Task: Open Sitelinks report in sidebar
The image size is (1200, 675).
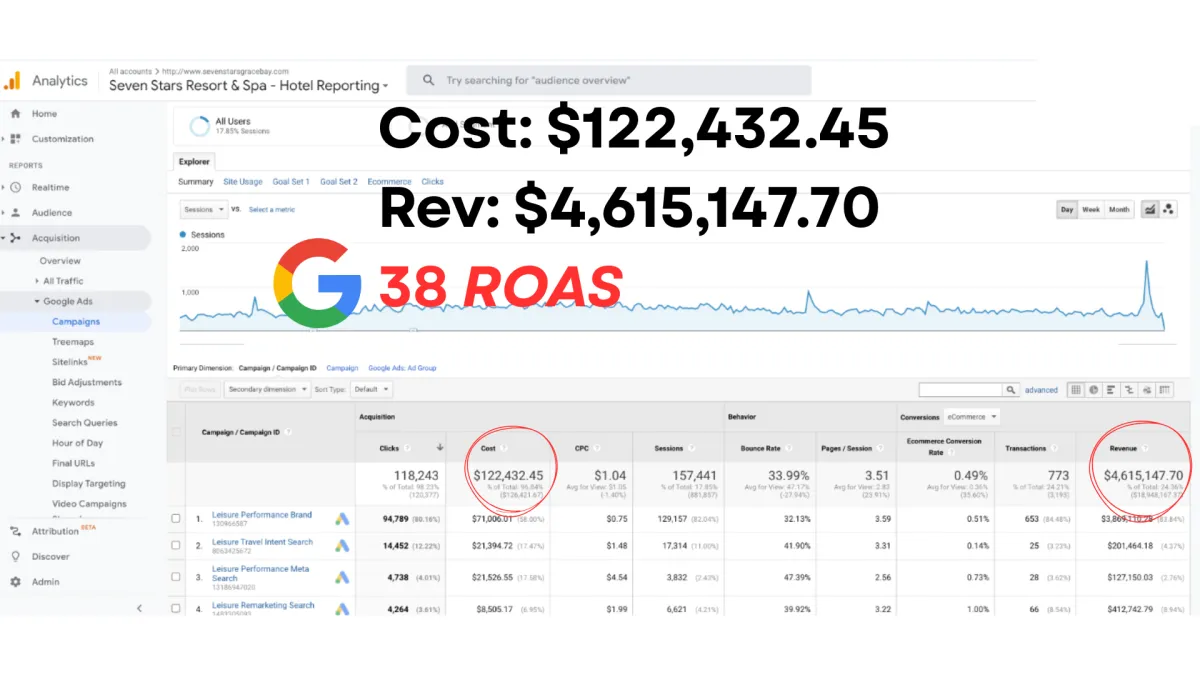Action: (x=70, y=362)
